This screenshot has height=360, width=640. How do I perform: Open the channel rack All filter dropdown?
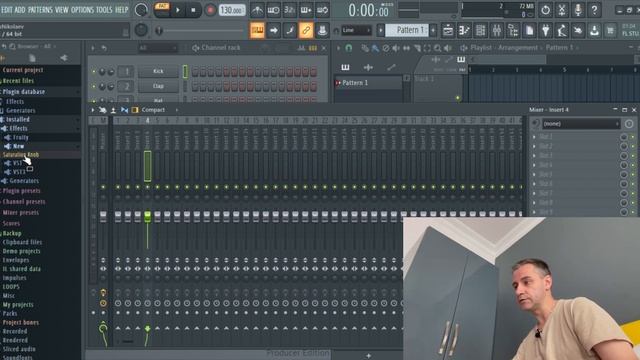point(158,48)
